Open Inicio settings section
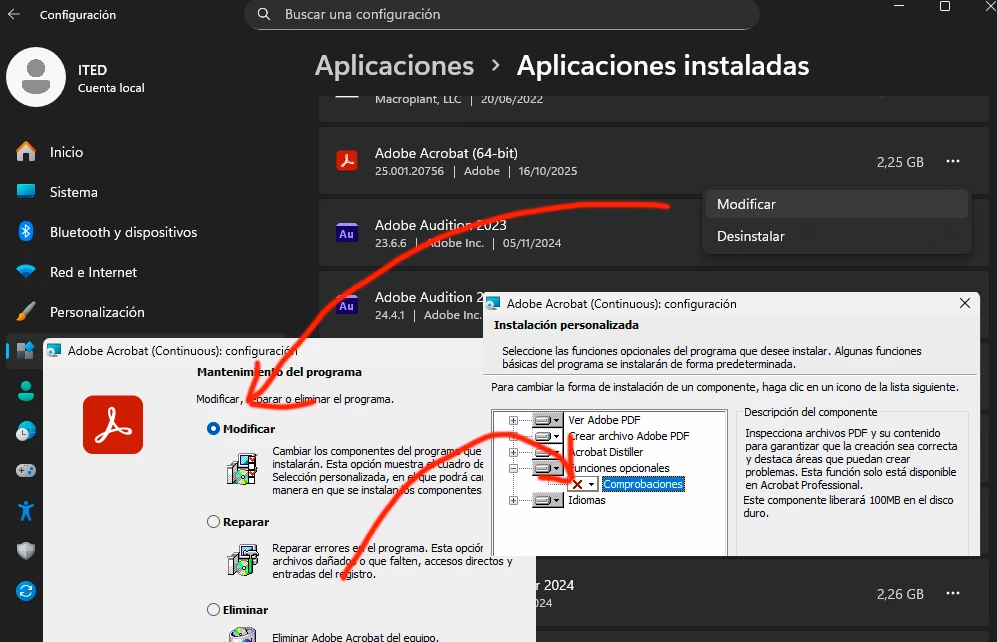997x642 pixels. (66, 152)
